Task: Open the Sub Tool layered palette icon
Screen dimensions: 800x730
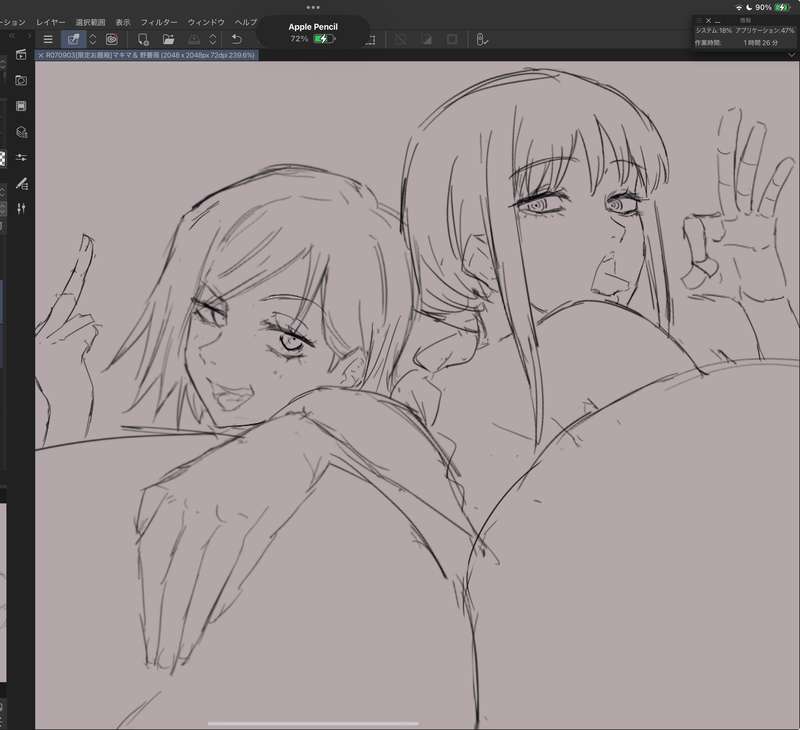Action: 21,132
